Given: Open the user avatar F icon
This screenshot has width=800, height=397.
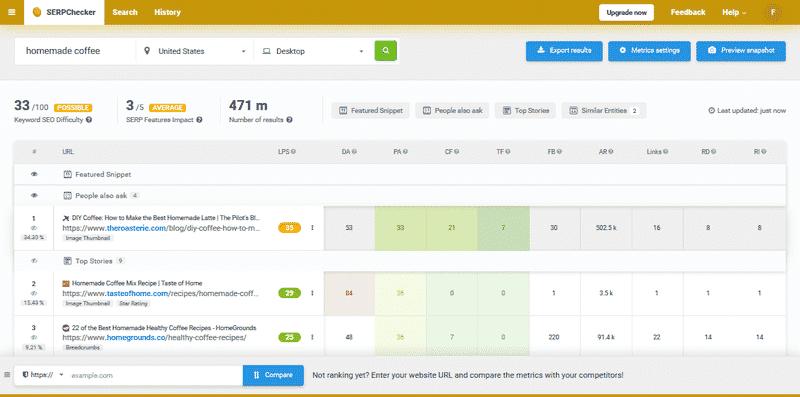Looking at the screenshot, I should [x=773, y=12].
